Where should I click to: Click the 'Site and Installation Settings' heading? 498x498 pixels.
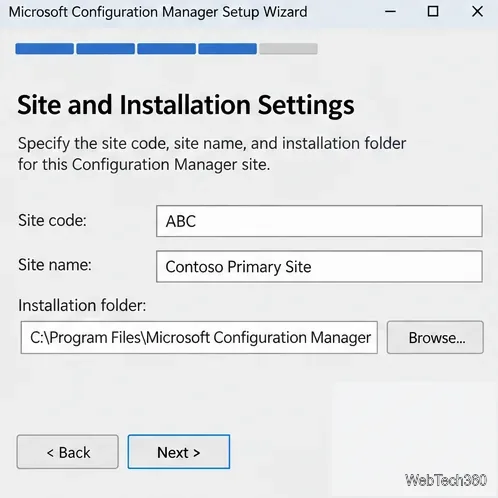[x=186, y=105]
